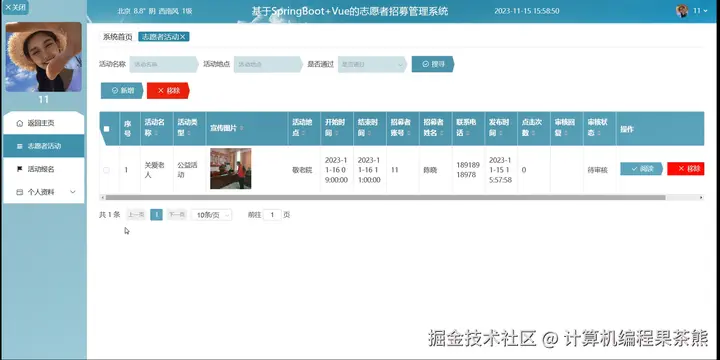Image resolution: width=720 pixels, height=360 pixels.
Task: Open the 10条/页 page size dropdown
Action: click(x=211, y=215)
